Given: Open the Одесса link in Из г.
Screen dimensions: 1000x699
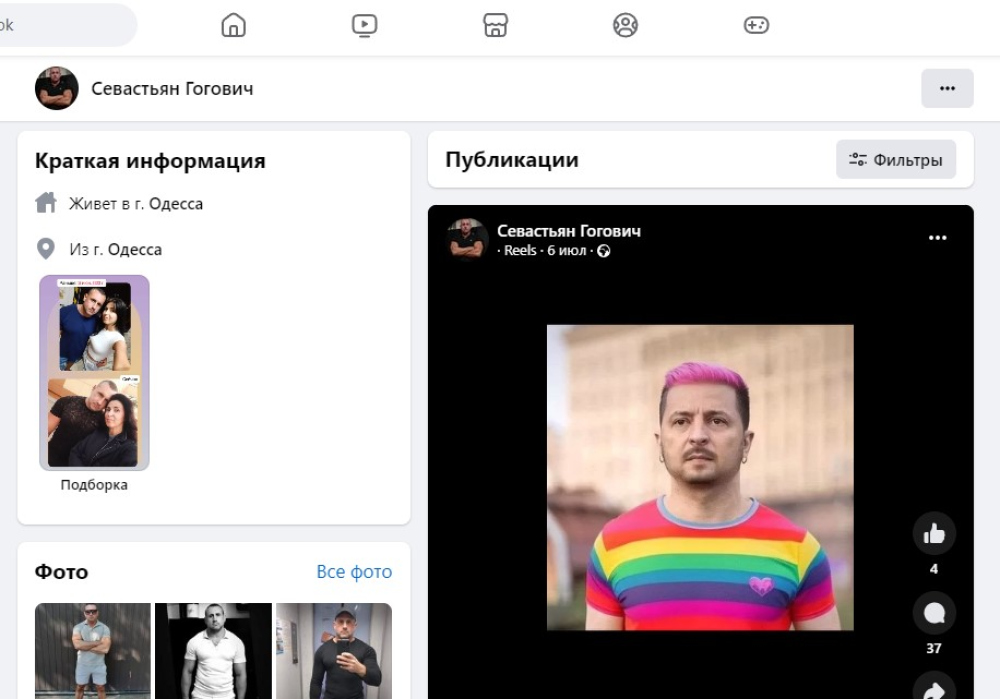Looking at the screenshot, I should coord(135,250).
